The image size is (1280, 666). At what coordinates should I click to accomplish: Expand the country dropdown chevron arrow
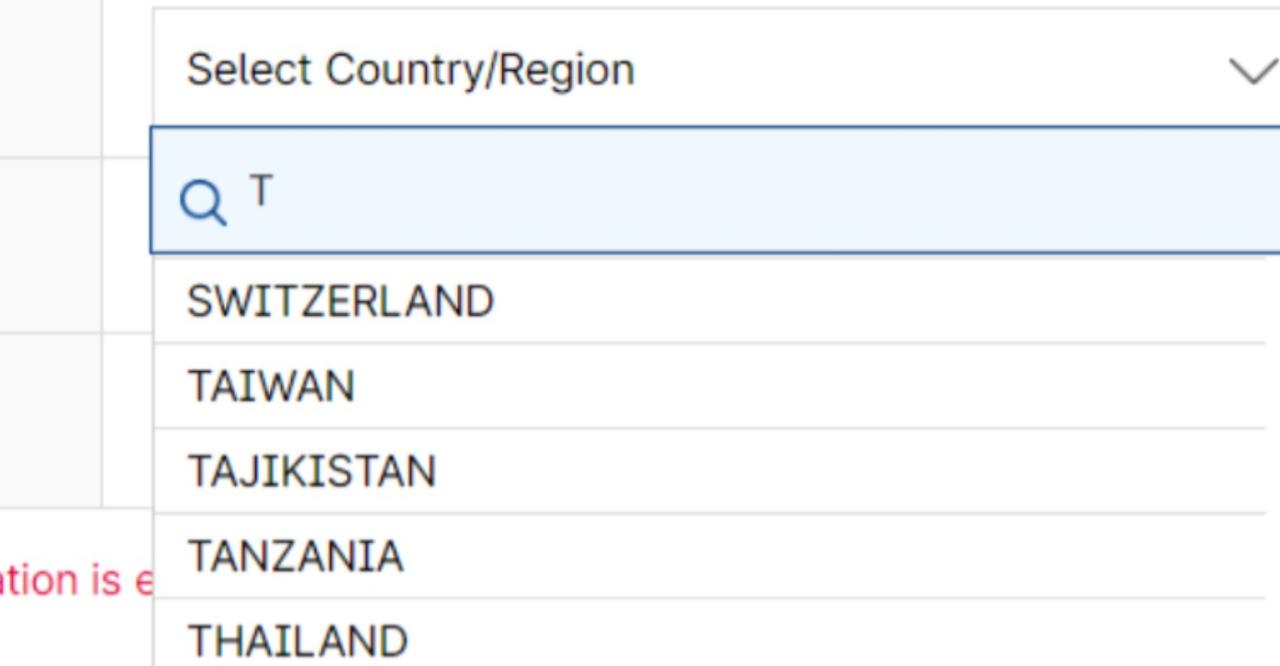(x=1252, y=71)
